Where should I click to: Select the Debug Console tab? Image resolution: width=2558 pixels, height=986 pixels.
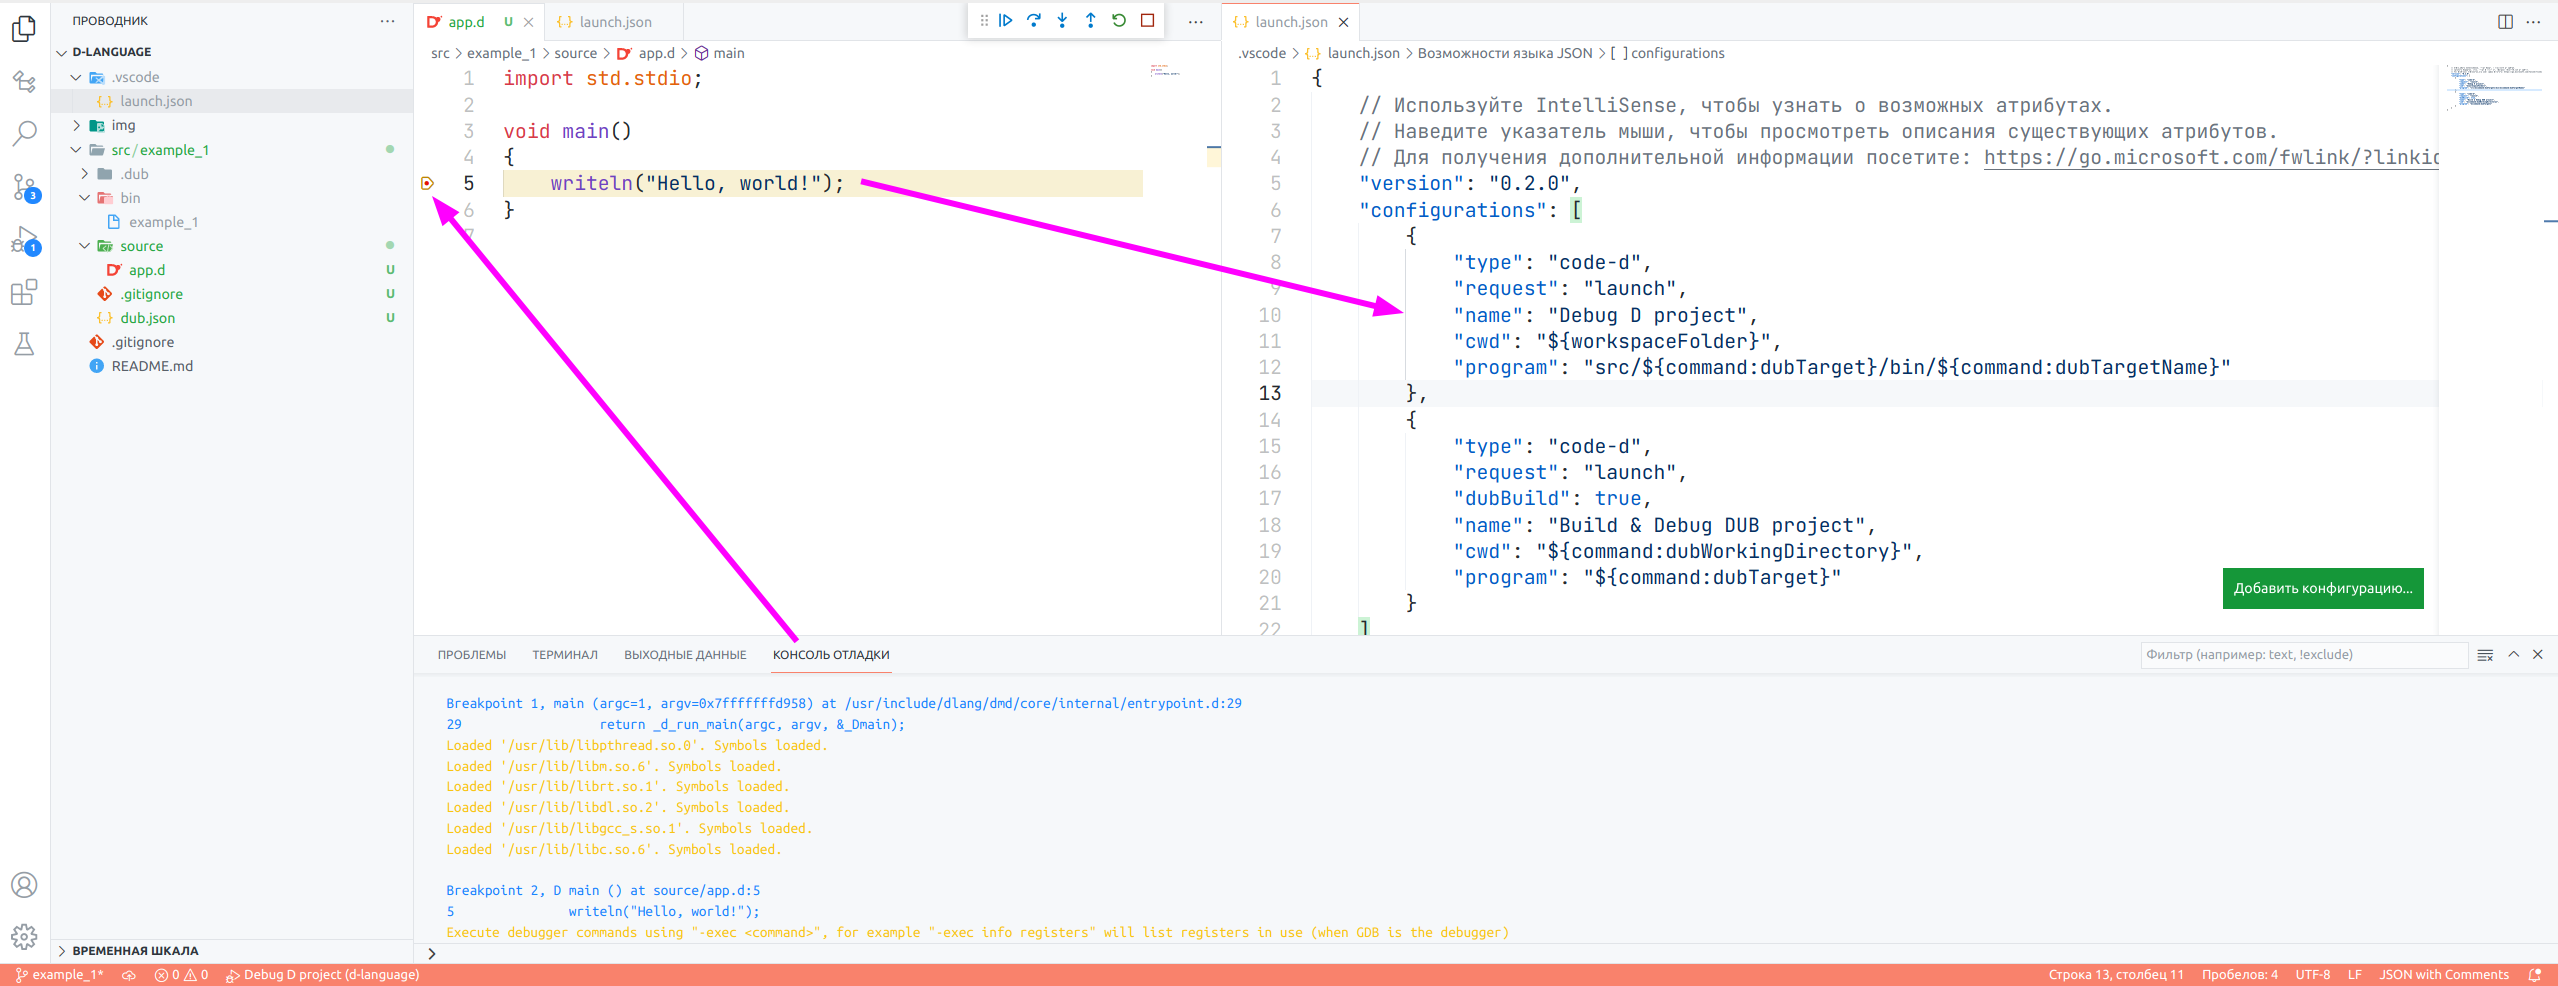831,655
